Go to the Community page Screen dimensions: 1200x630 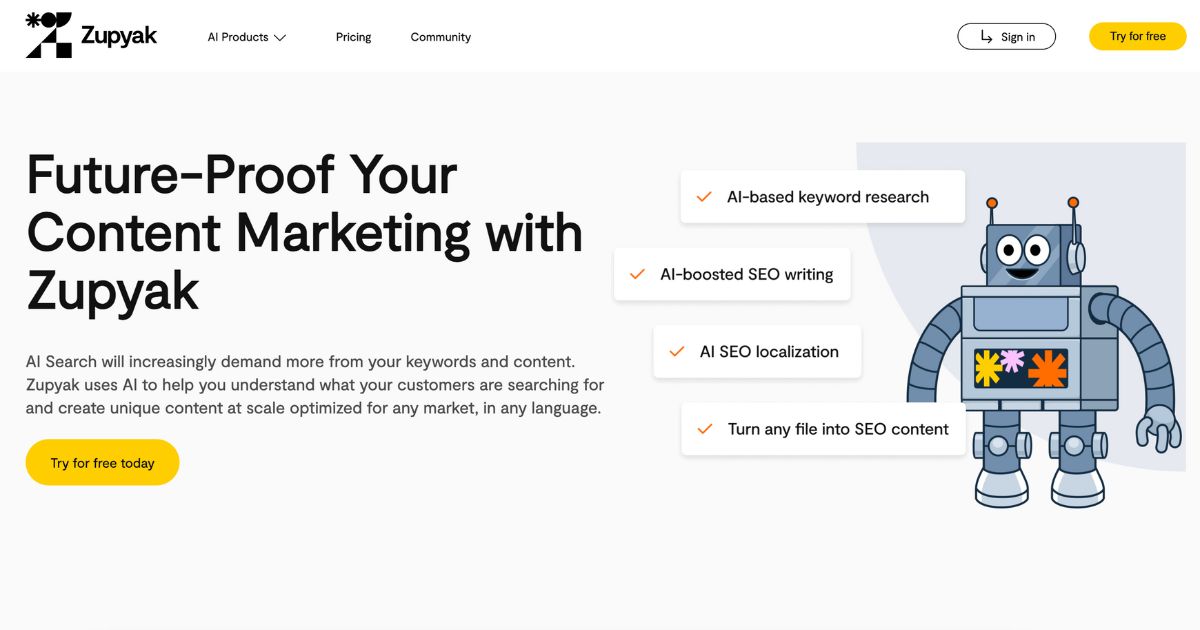[x=441, y=37]
